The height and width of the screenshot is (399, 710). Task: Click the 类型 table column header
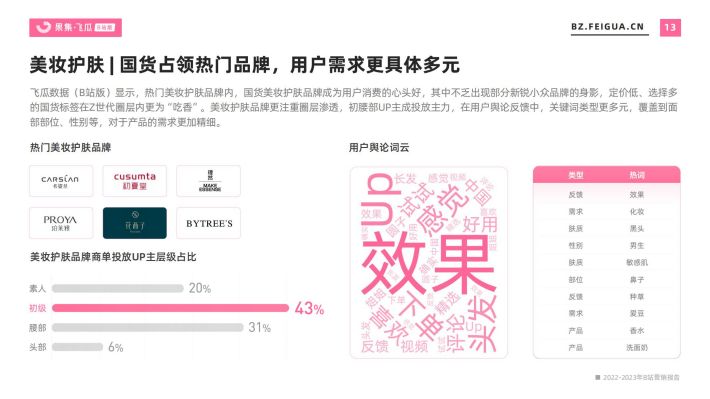point(576,175)
